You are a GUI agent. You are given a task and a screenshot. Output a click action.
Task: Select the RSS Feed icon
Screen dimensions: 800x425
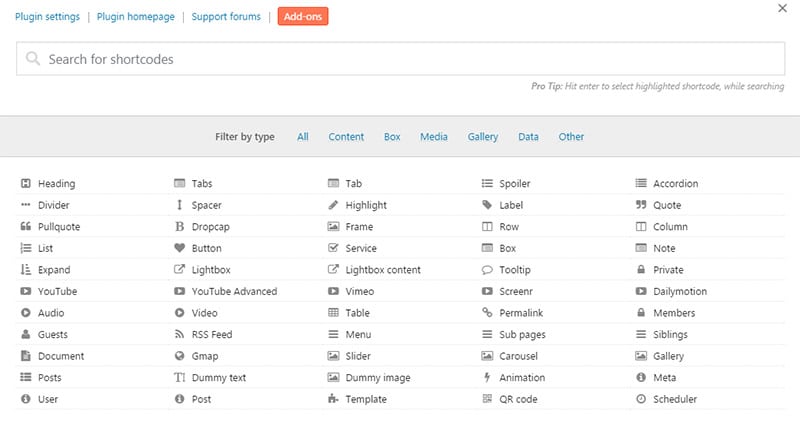(180, 335)
